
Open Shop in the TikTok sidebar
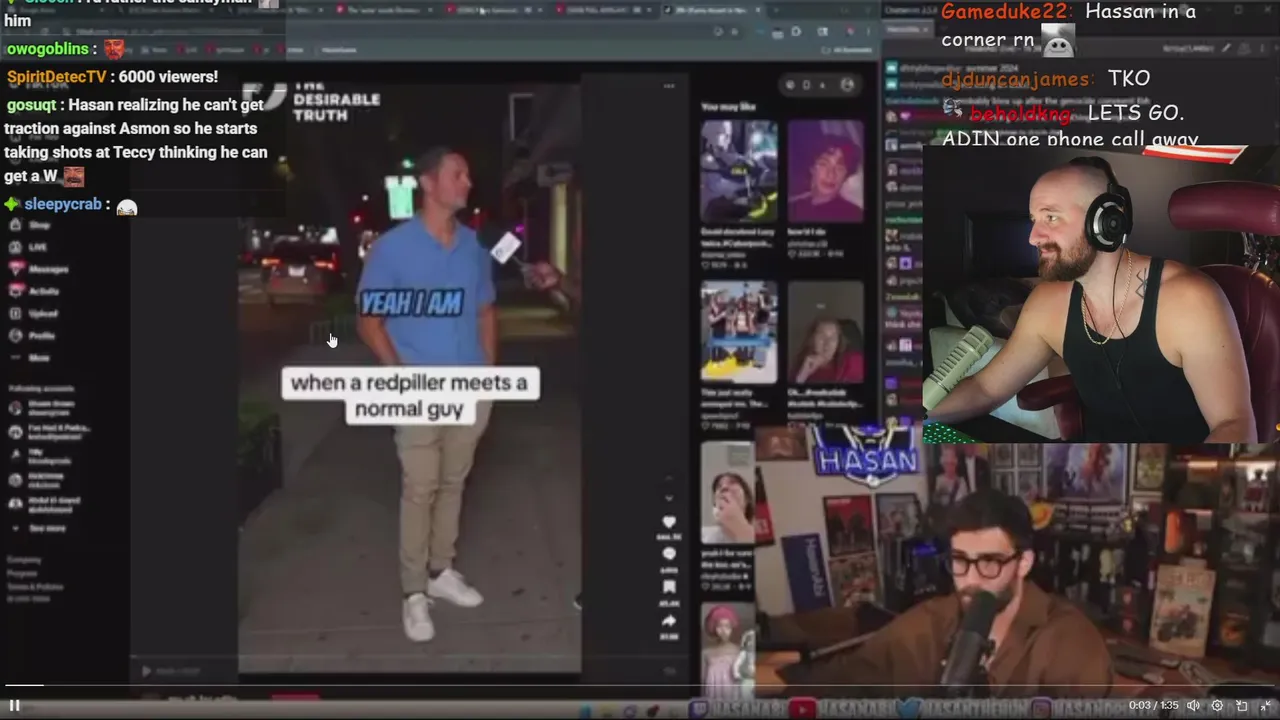[x=29, y=225]
